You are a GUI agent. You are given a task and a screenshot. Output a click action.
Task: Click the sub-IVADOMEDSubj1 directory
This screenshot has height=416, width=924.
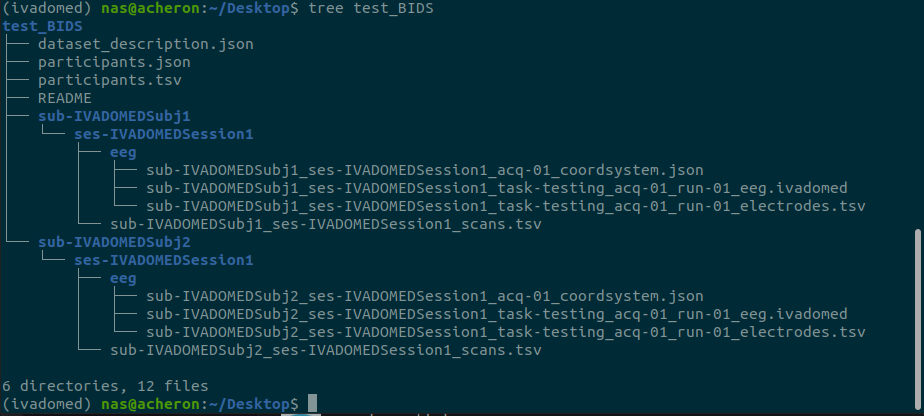tap(114, 116)
